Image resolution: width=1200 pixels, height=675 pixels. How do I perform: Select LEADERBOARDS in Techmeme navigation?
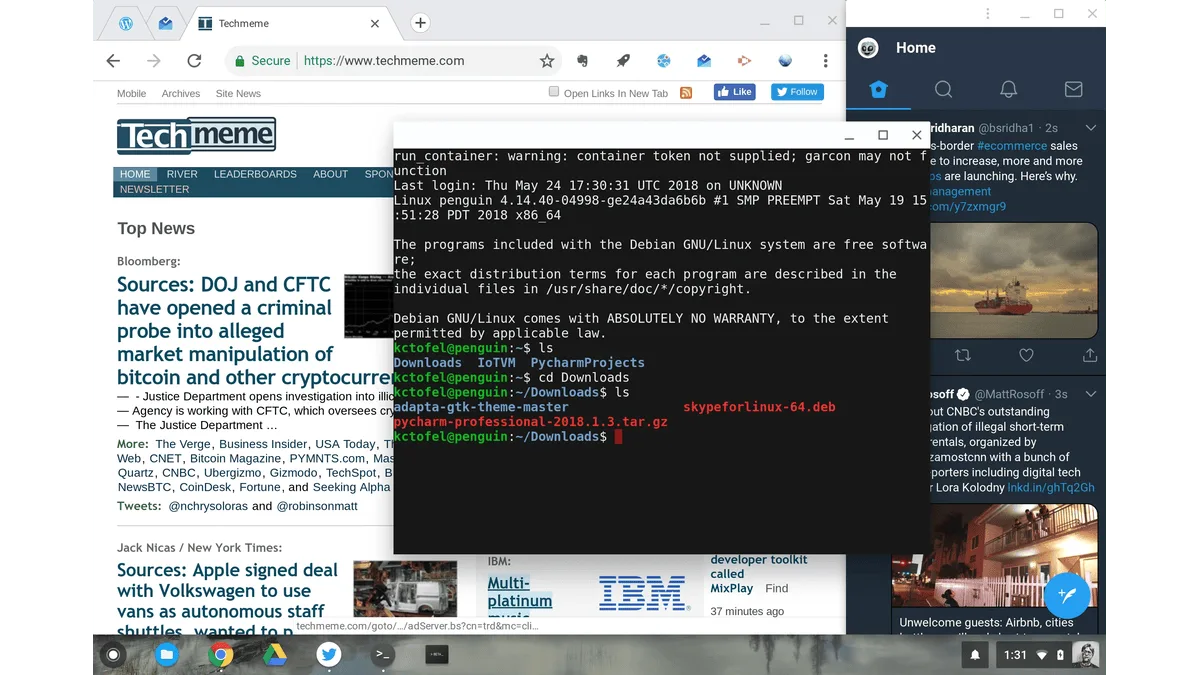255,174
